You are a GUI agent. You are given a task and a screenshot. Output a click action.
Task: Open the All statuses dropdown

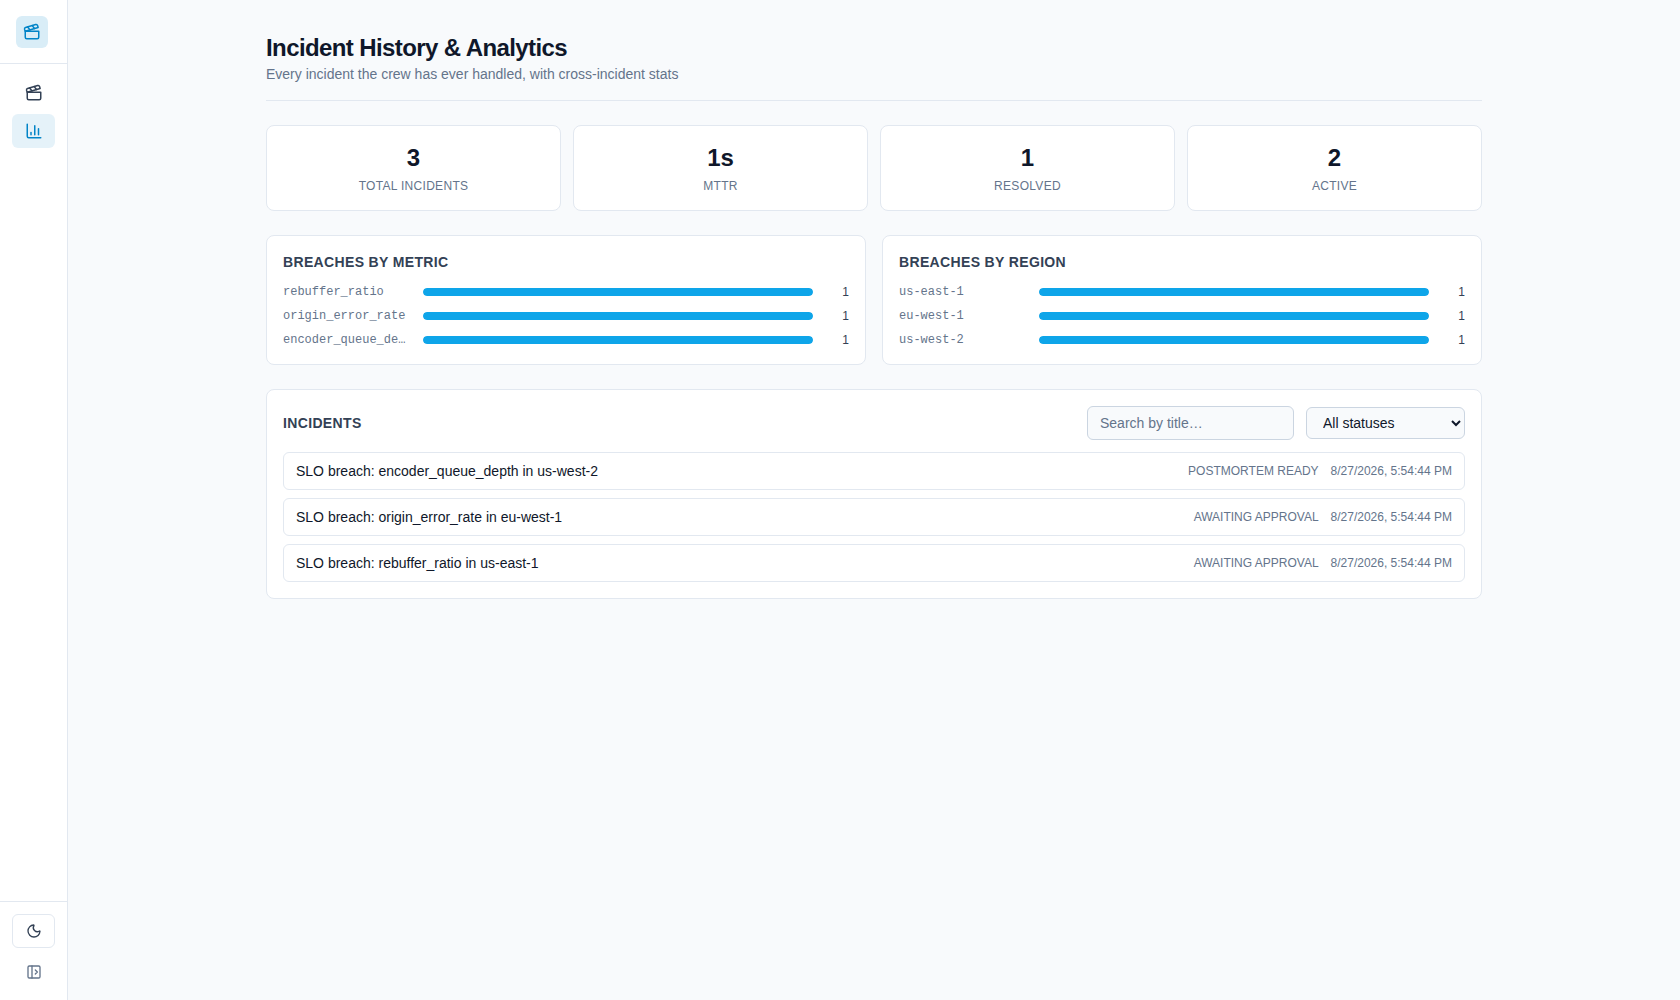(x=1385, y=423)
